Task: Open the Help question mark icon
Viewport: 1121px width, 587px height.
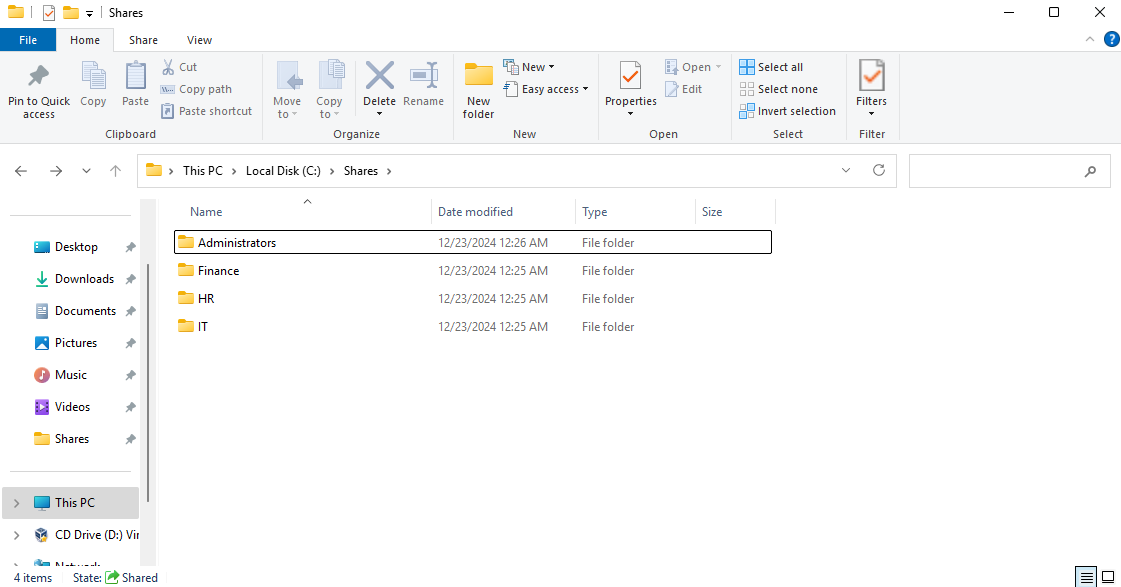Action: [x=1110, y=40]
